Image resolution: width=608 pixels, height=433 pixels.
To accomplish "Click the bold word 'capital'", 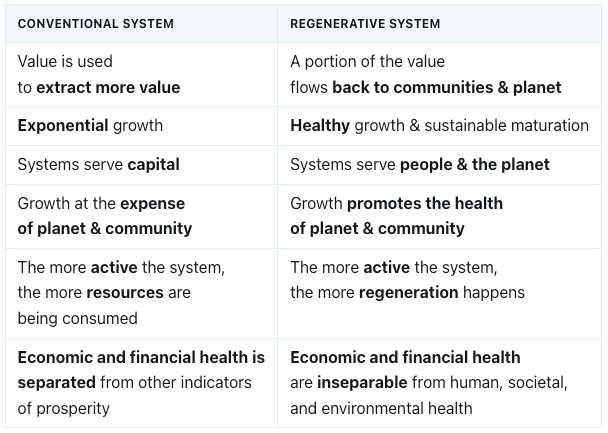I will 154,164.
